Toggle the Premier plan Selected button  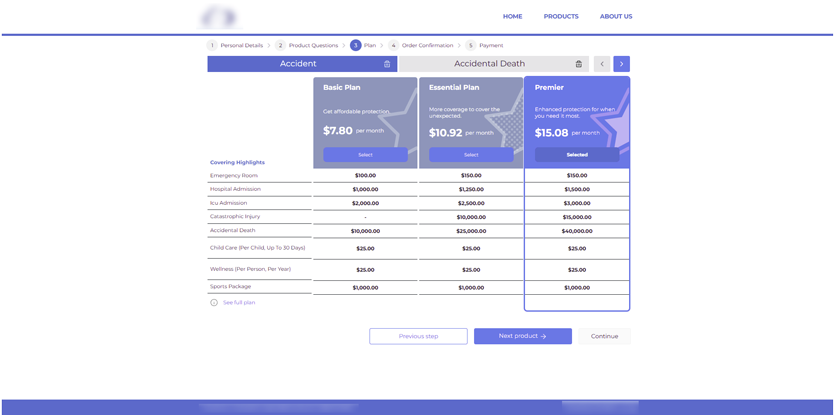577,155
